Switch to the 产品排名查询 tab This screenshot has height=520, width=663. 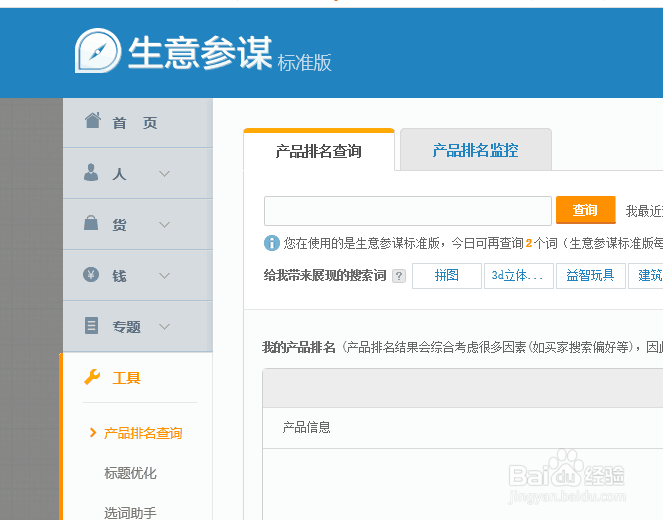pyautogui.click(x=319, y=150)
